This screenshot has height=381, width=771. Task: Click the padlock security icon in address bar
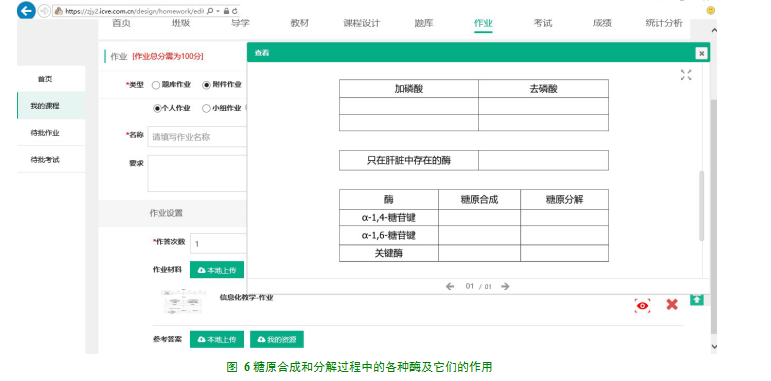[x=226, y=10]
